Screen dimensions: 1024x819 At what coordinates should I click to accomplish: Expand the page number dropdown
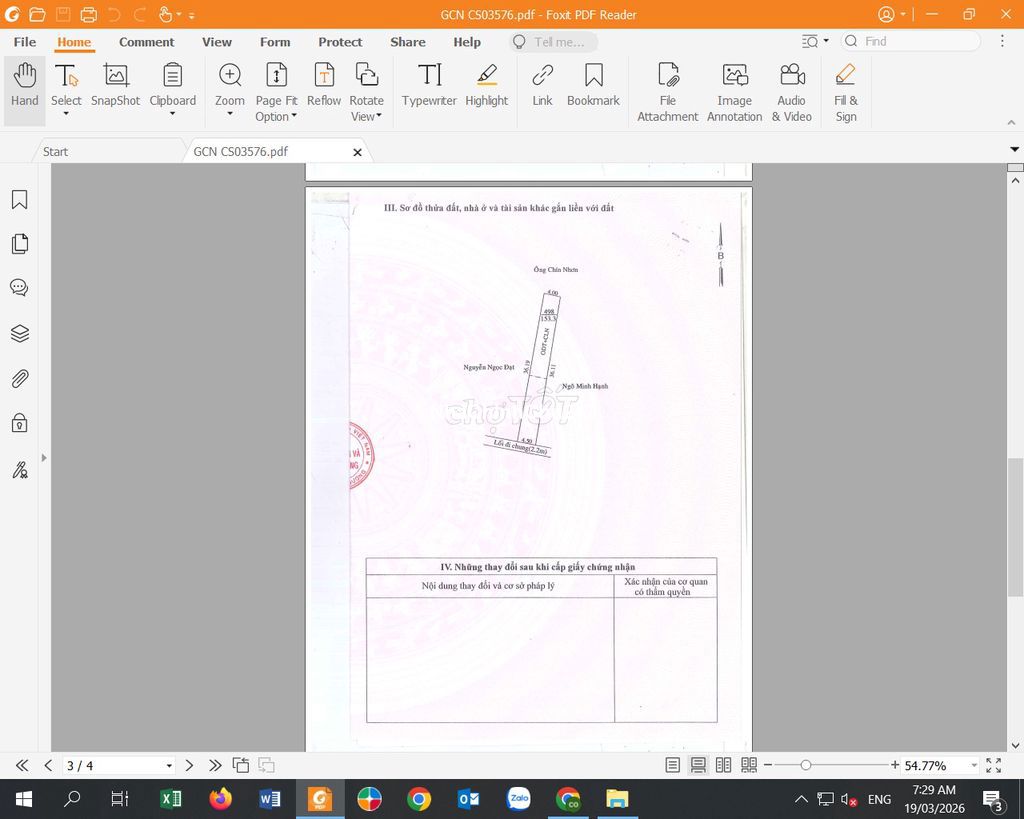click(169, 766)
